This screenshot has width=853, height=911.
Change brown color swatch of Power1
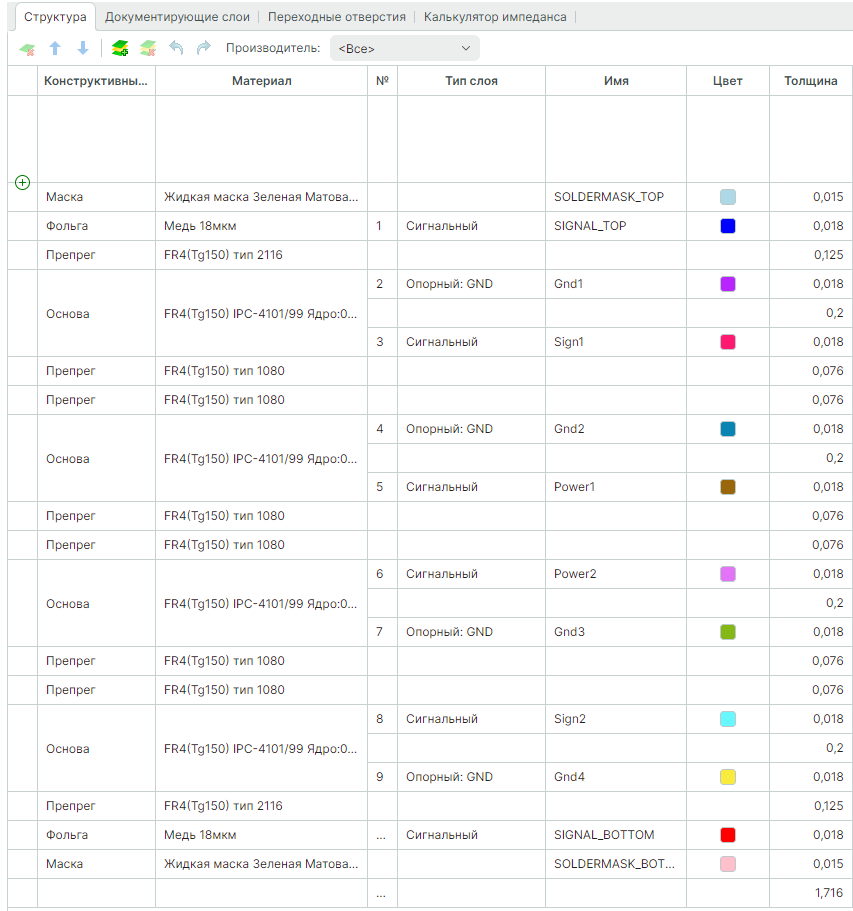727,487
